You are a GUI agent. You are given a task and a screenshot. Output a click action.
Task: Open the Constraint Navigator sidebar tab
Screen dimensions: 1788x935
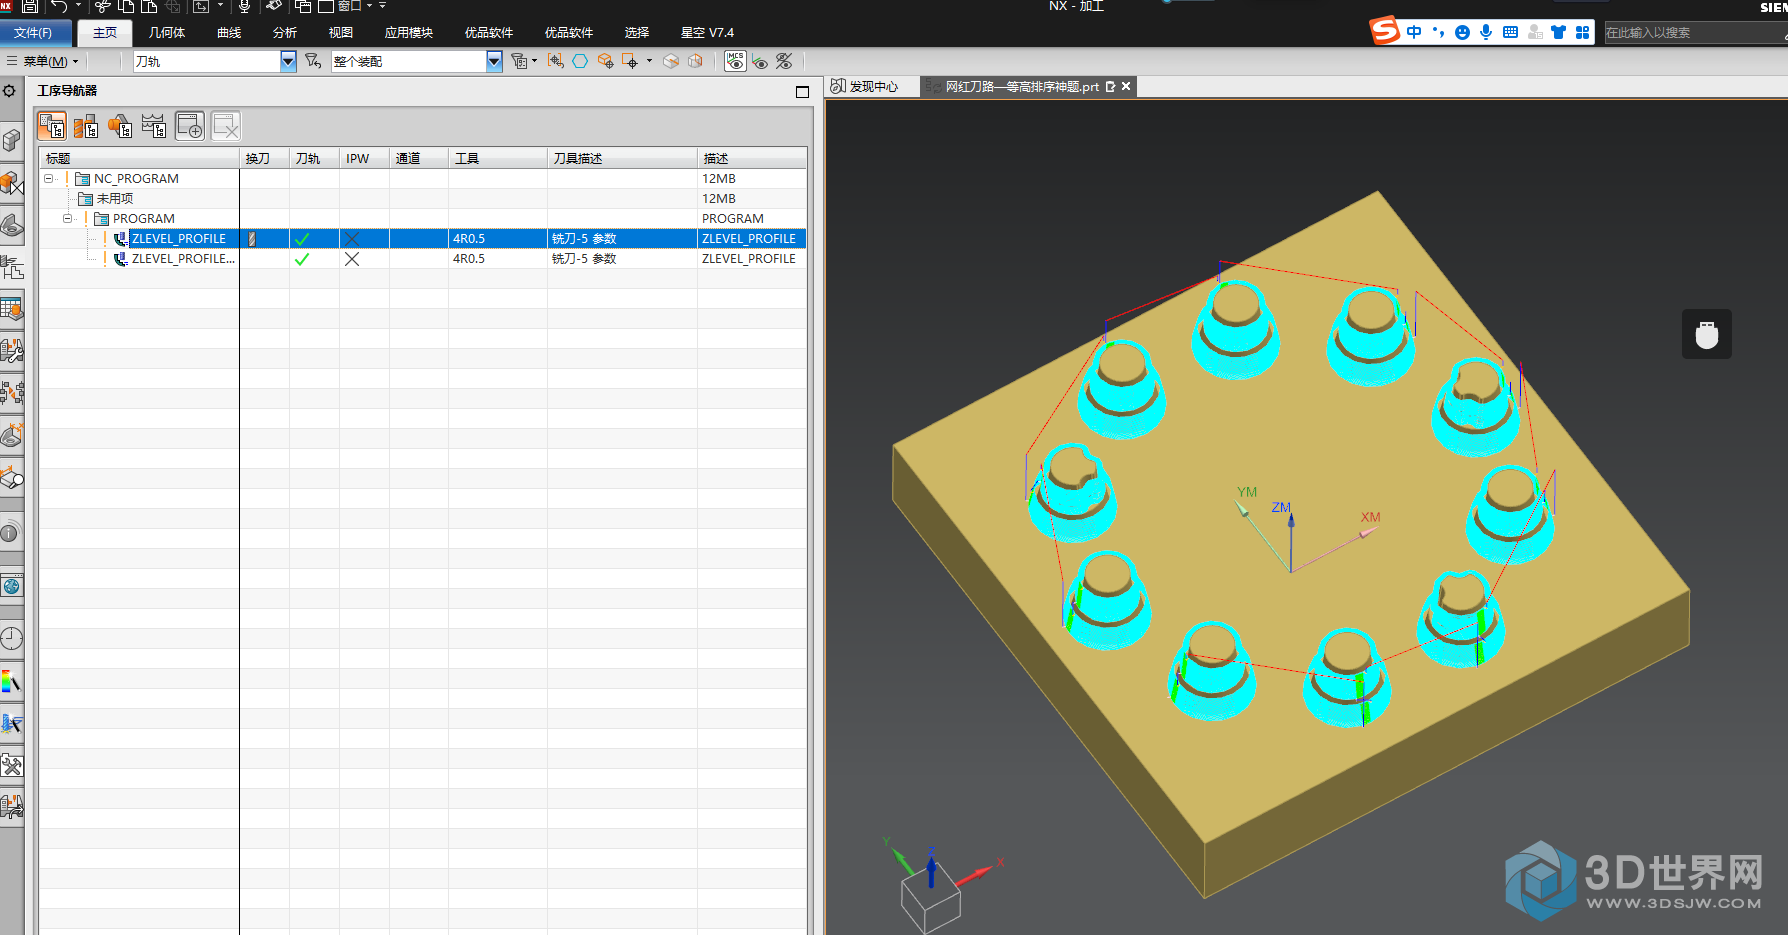point(11,183)
